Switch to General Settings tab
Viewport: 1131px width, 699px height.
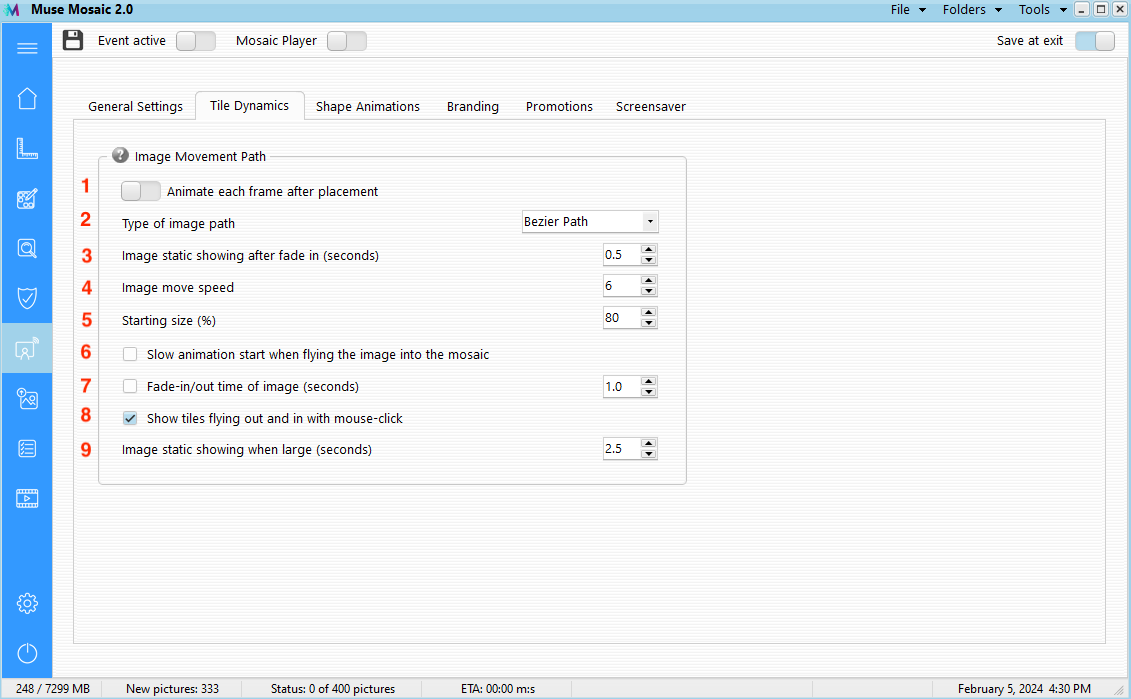[x=136, y=107]
